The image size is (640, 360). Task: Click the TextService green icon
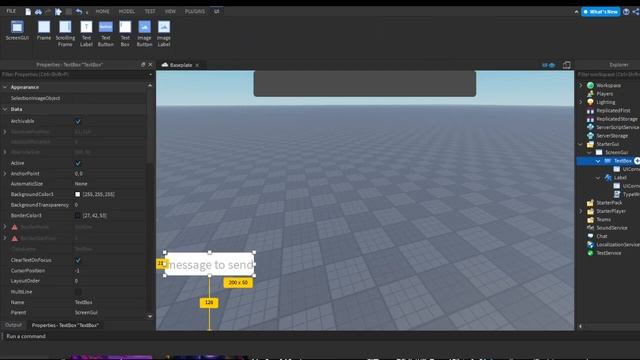(x=590, y=253)
